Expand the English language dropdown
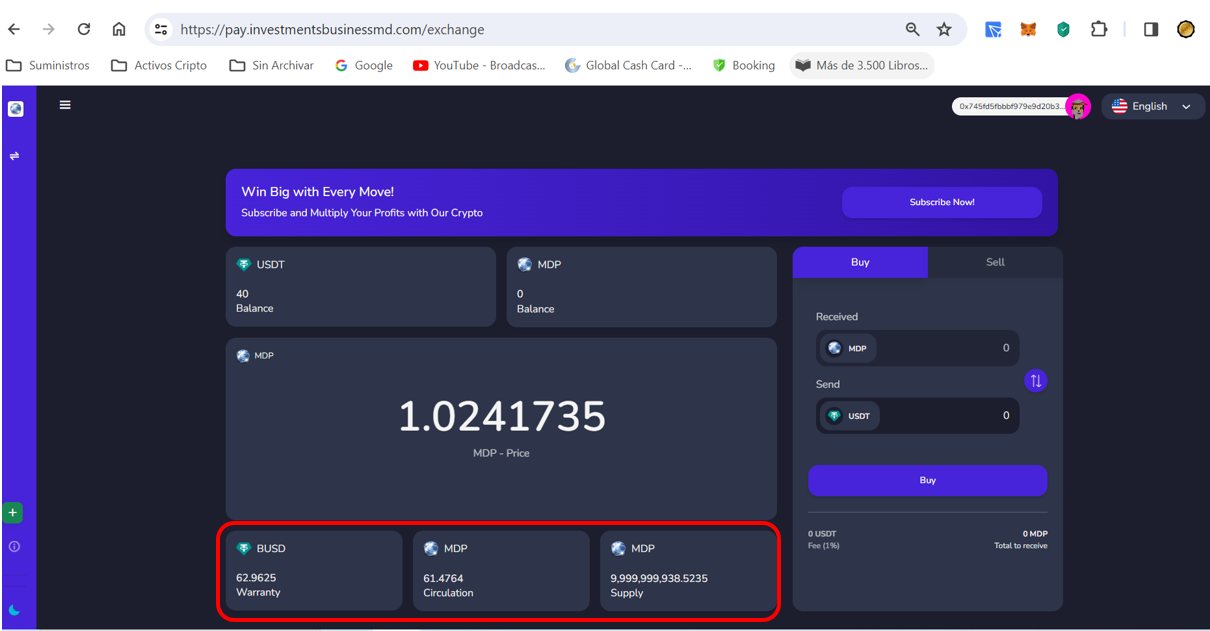The width and height of the screenshot is (1210, 631). point(1153,106)
